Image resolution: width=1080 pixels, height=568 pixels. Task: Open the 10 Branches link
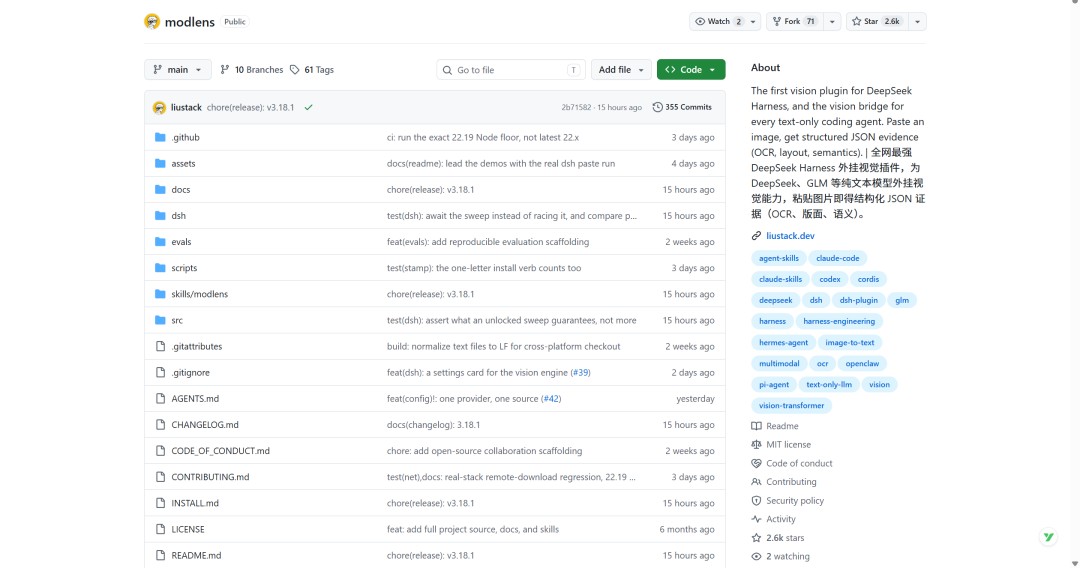click(251, 70)
